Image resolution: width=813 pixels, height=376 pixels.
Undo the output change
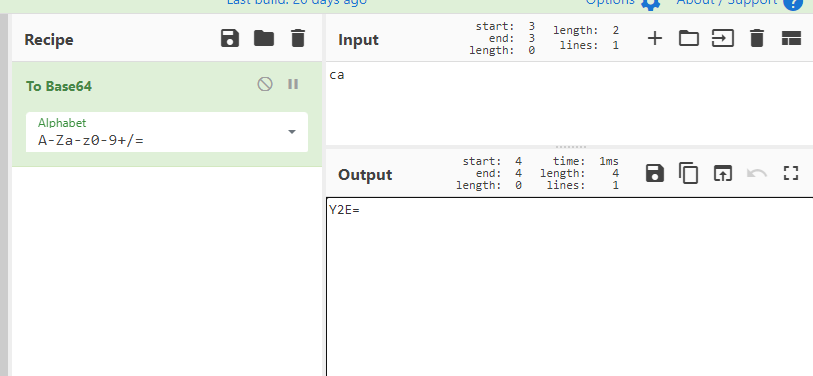[756, 173]
